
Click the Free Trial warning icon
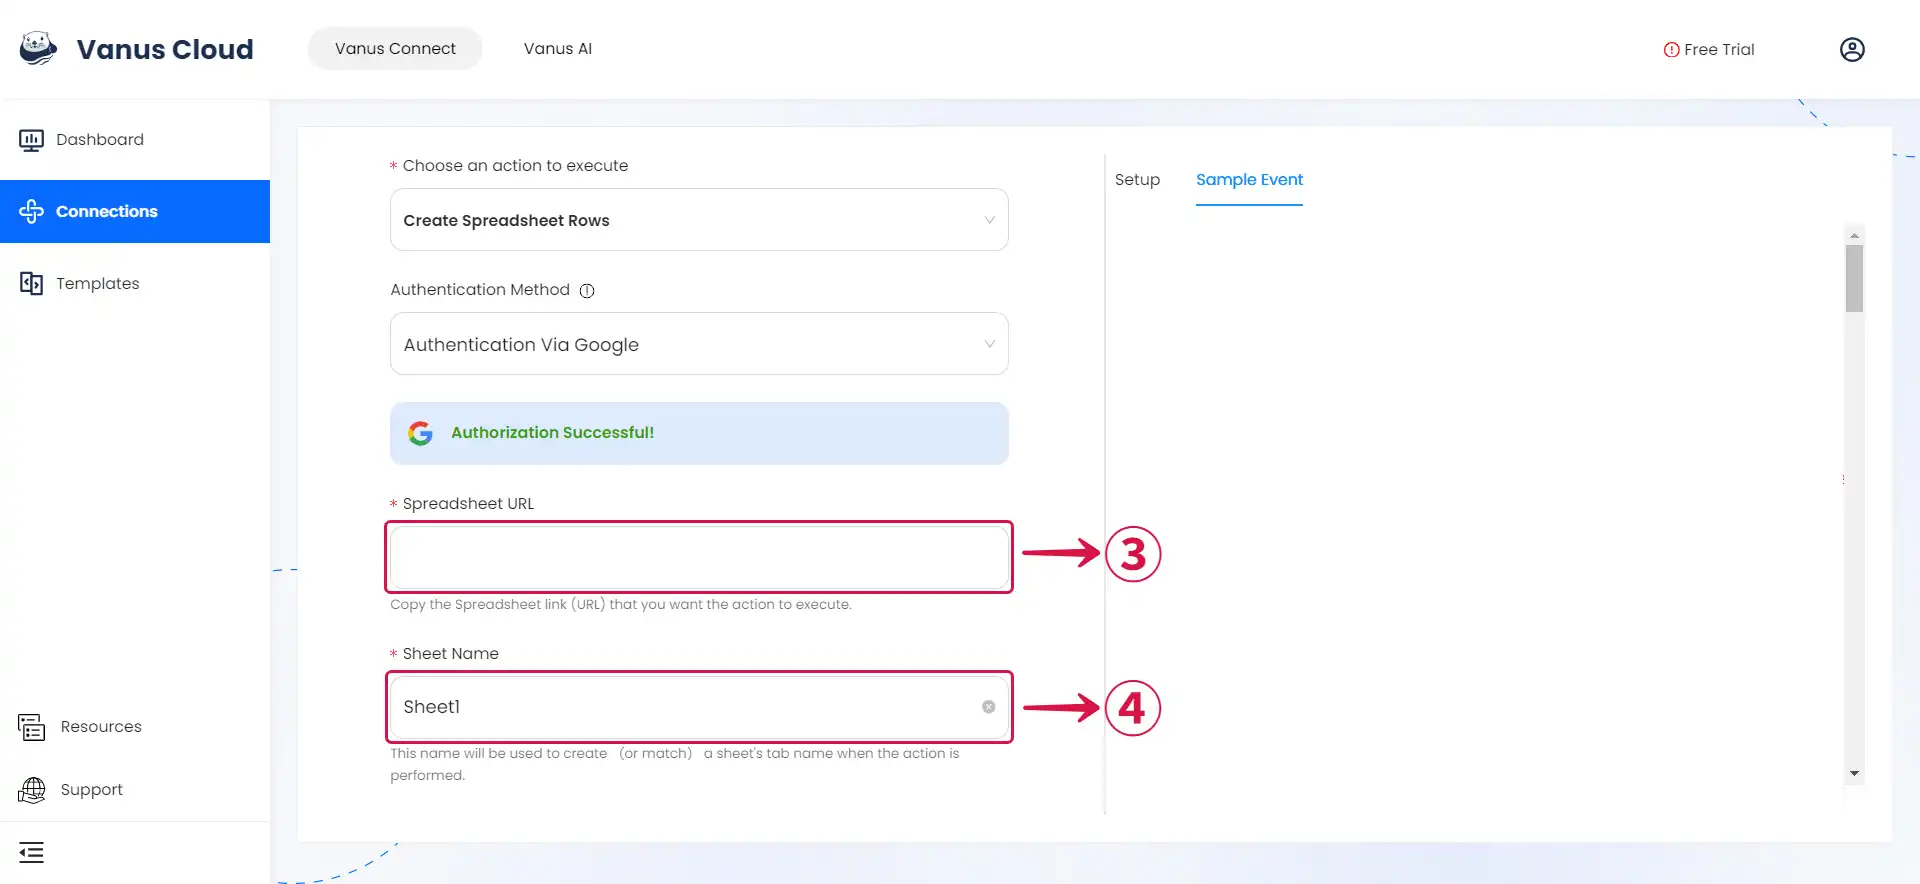coord(1671,50)
